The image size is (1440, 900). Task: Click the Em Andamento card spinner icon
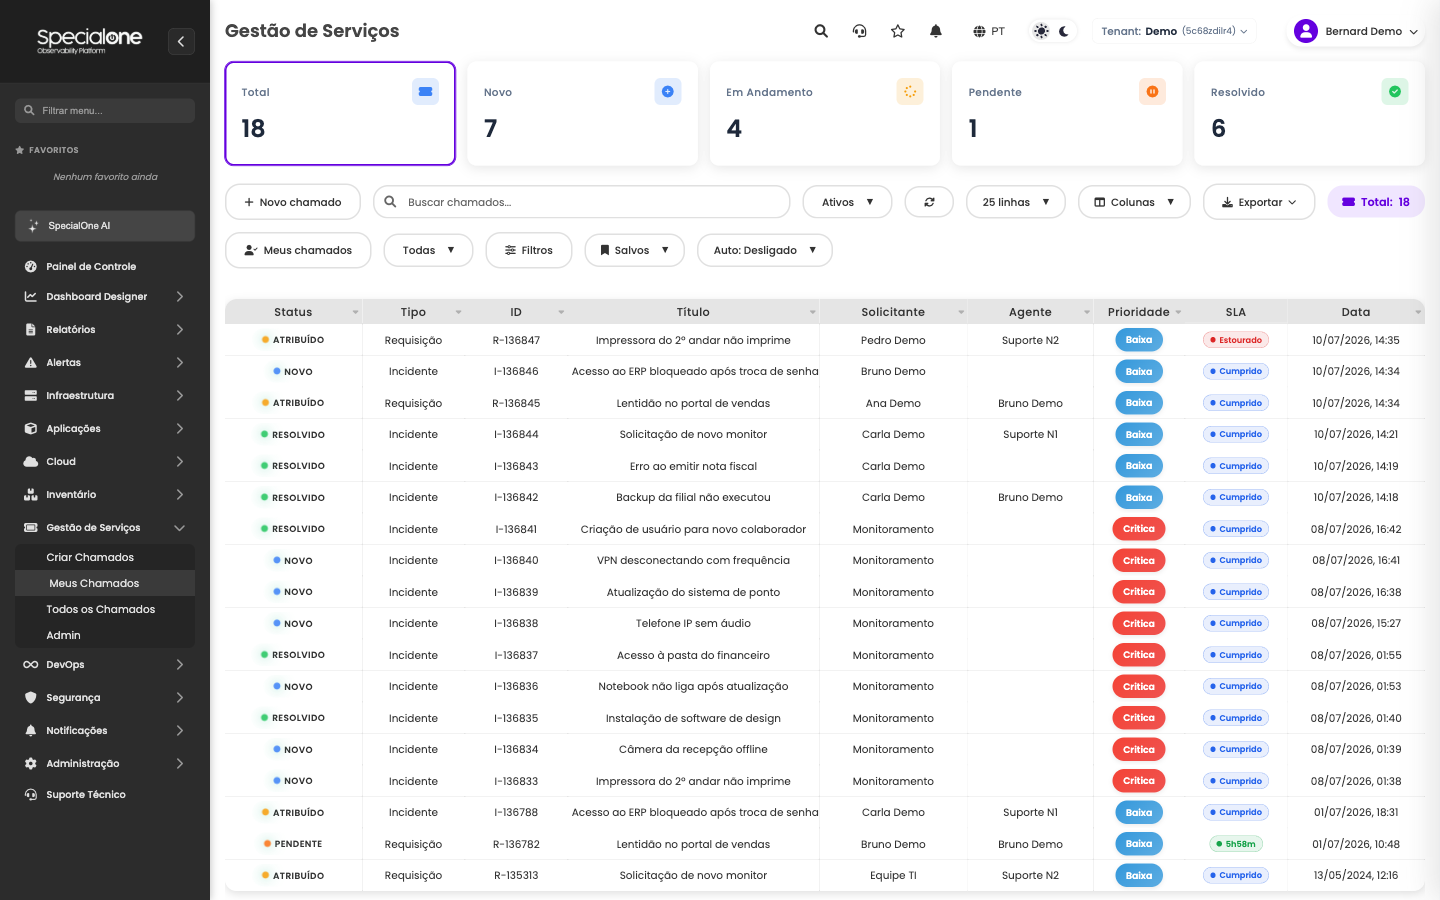tap(910, 92)
